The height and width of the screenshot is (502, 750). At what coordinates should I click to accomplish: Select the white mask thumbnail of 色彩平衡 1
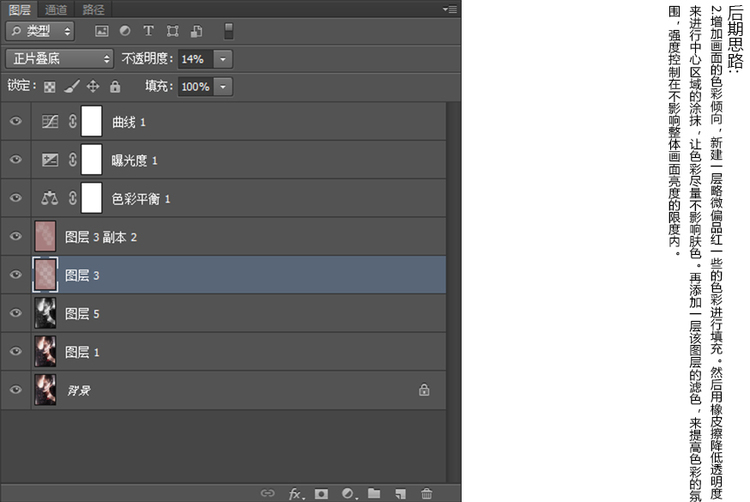click(x=91, y=198)
